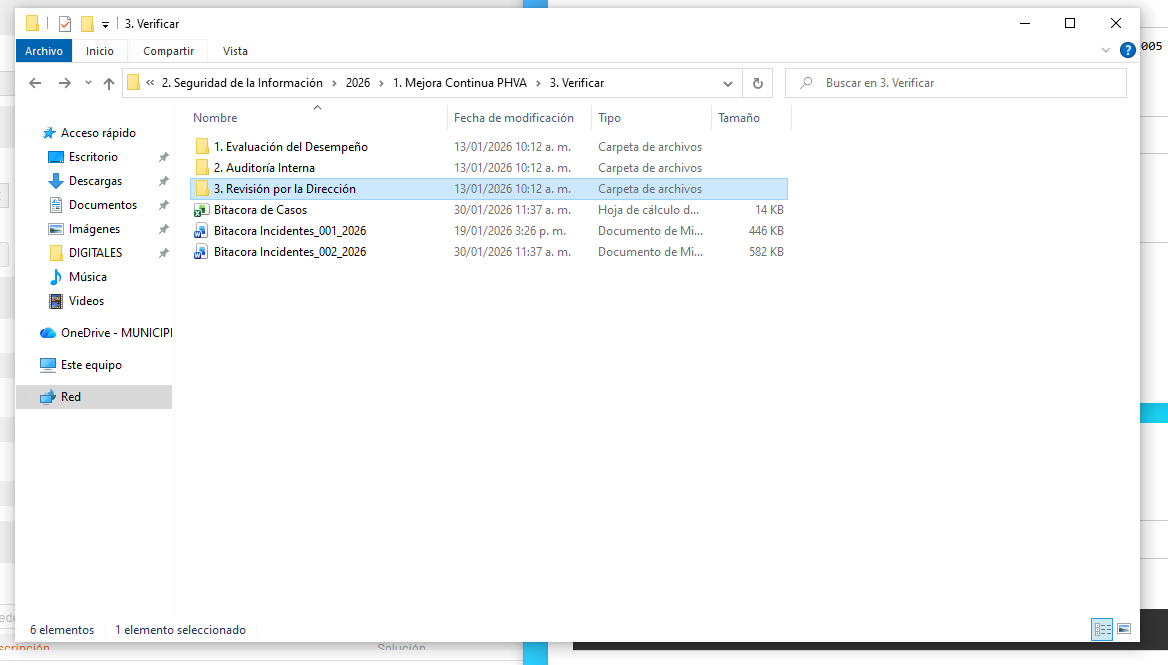Expand arrow after 2026 breadcrumb

[382, 83]
